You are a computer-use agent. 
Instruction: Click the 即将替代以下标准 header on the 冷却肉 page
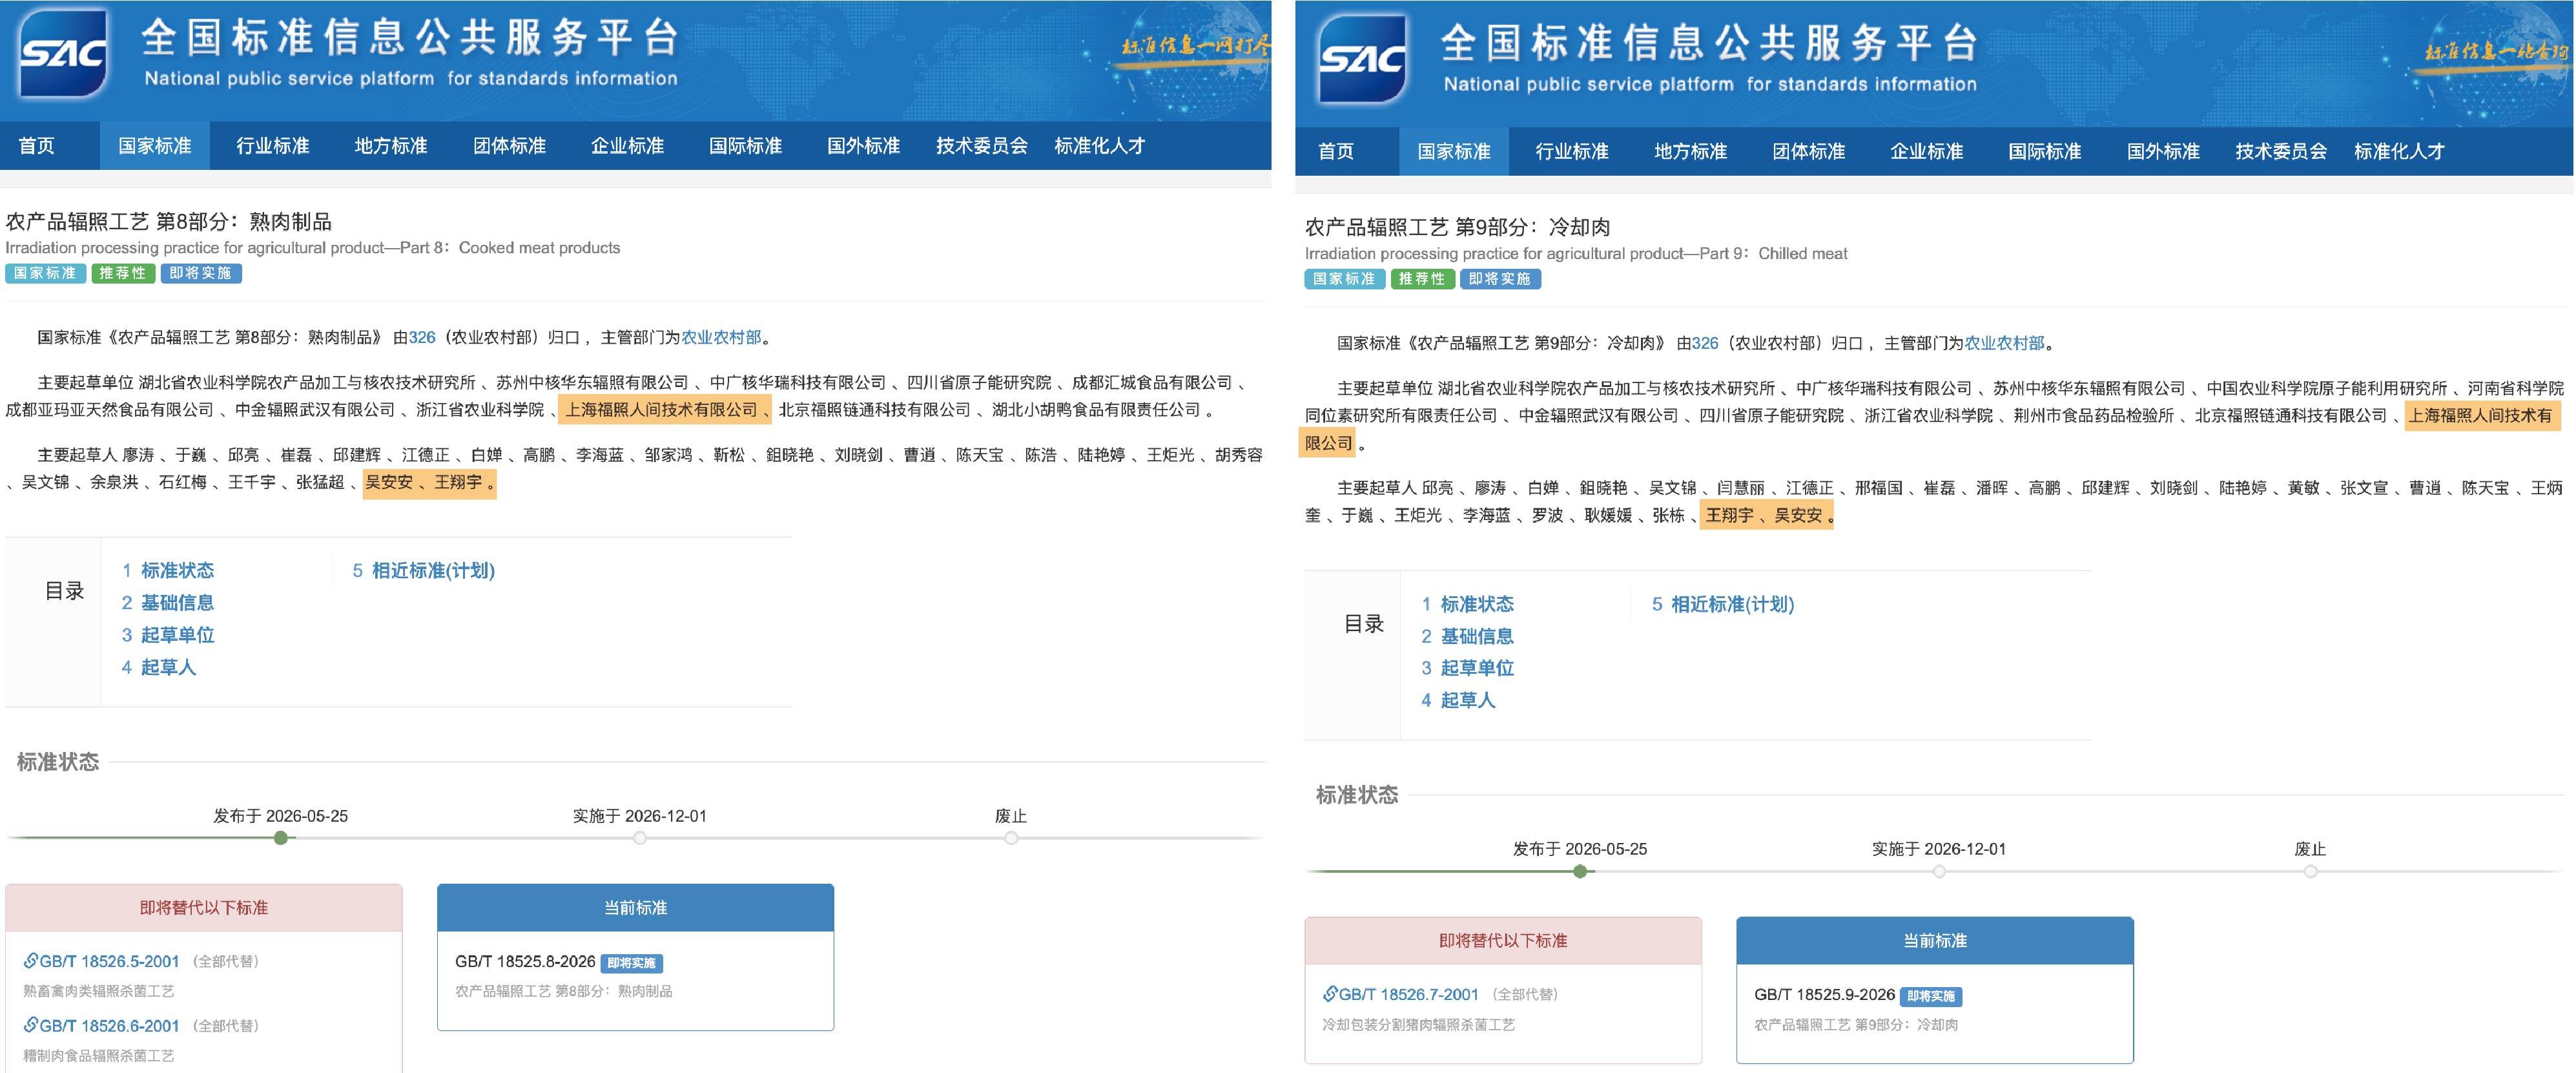(1503, 941)
